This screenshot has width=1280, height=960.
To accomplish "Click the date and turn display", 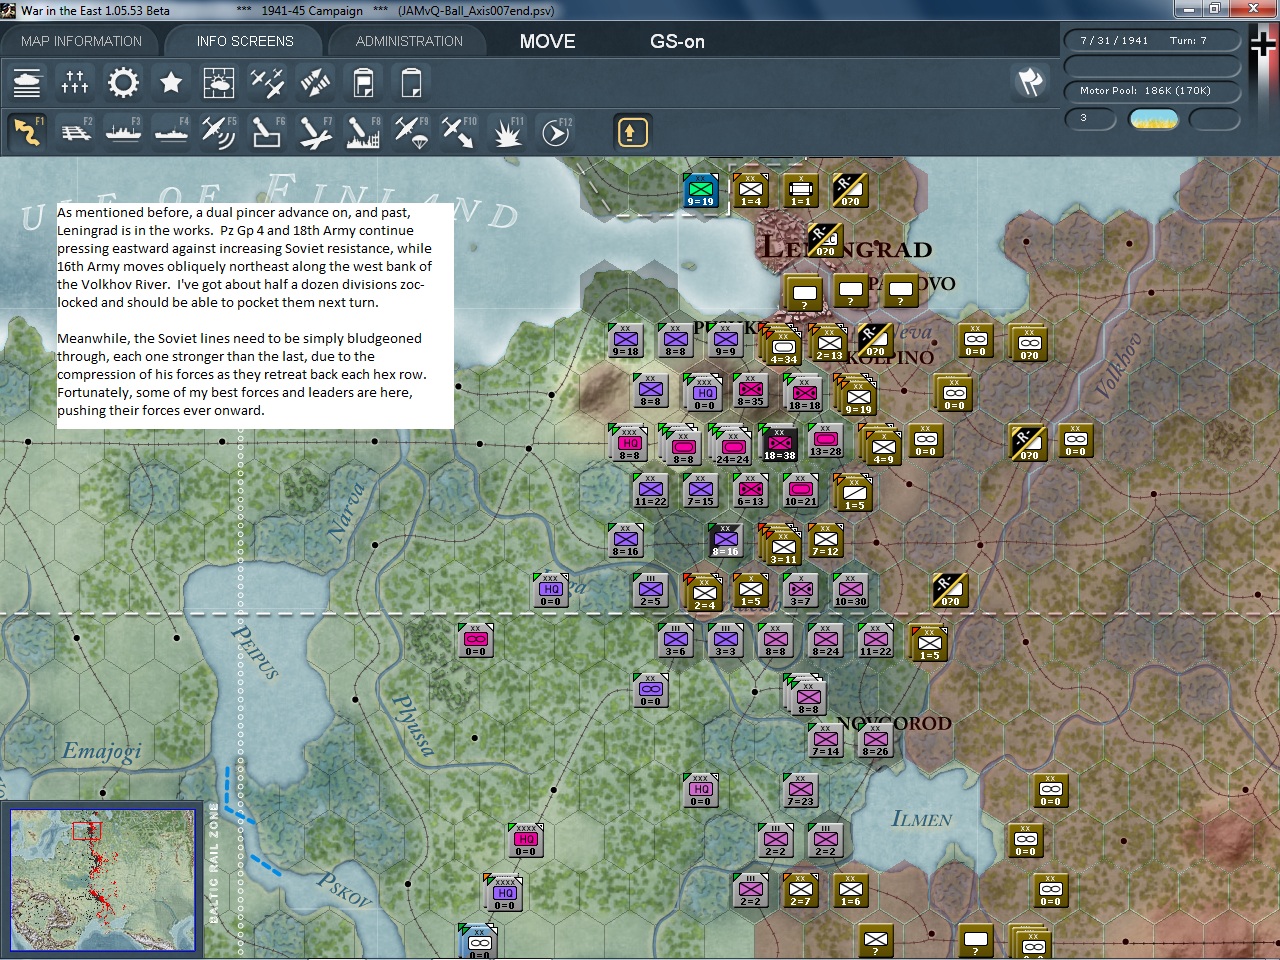I will tap(1150, 40).
